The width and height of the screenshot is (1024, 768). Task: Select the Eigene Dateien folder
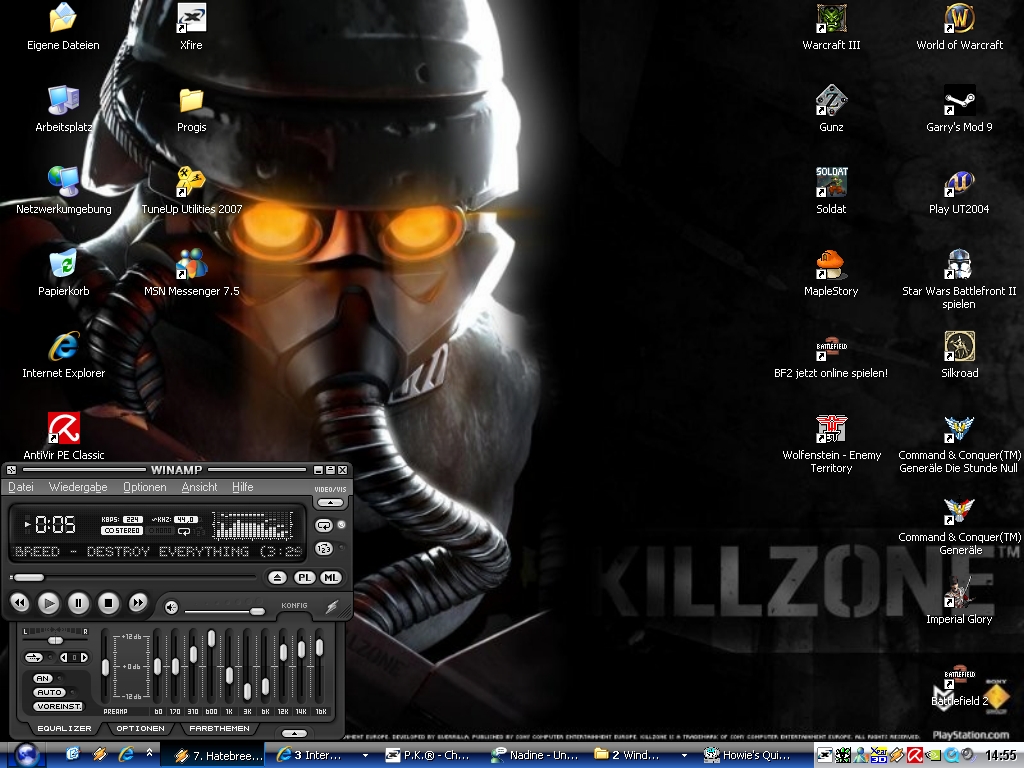click(63, 27)
